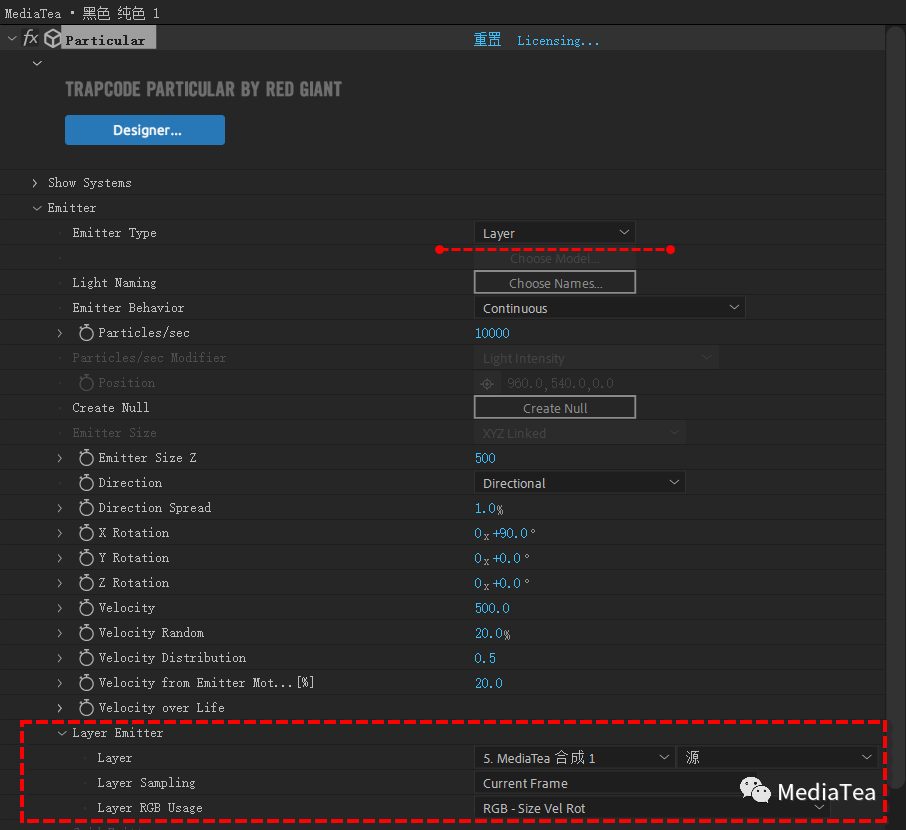Toggle the Velocity from Emitter Motion stopwatch

point(86,683)
